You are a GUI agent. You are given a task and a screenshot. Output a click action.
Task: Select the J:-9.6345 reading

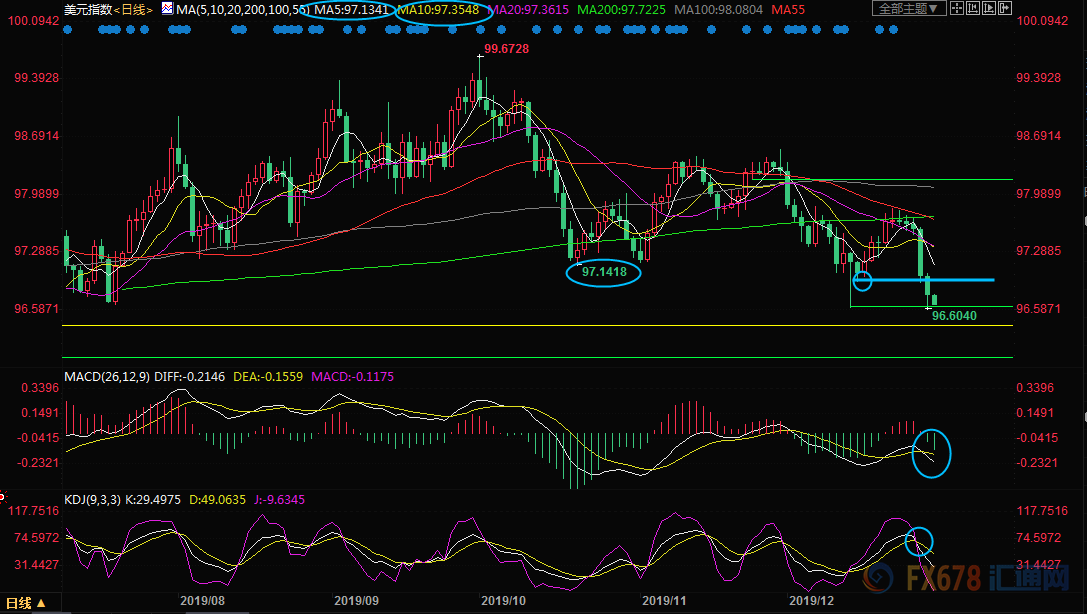[279, 500]
